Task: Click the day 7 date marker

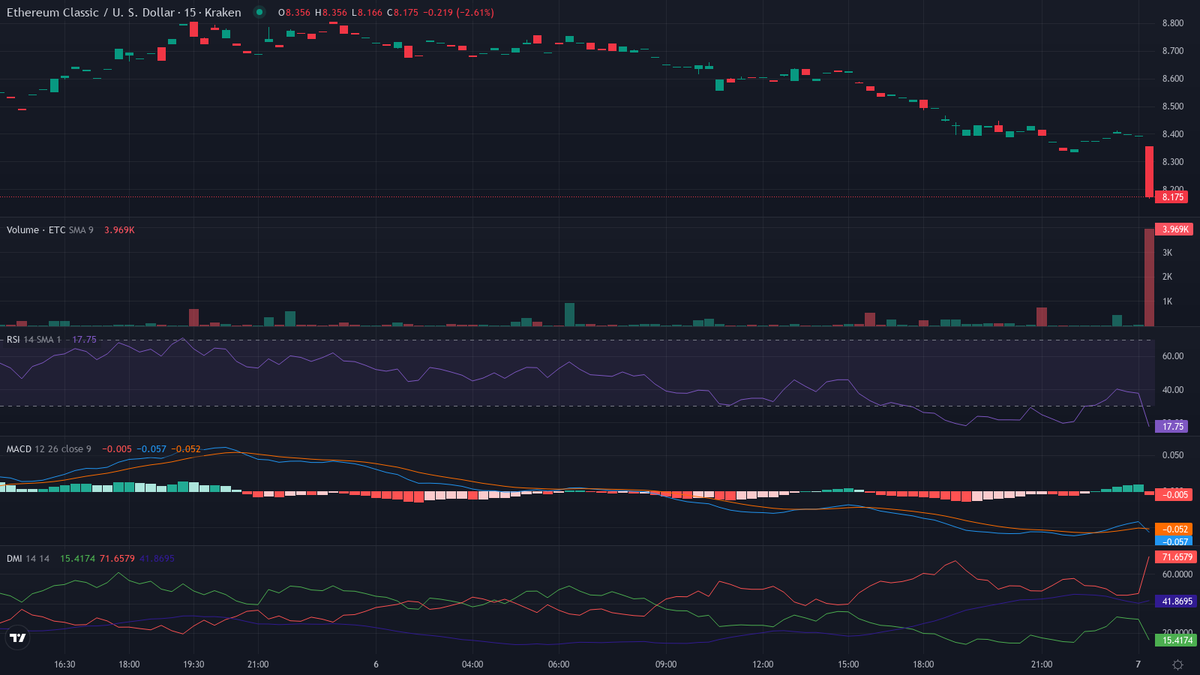Action: (x=1138, y=664)
